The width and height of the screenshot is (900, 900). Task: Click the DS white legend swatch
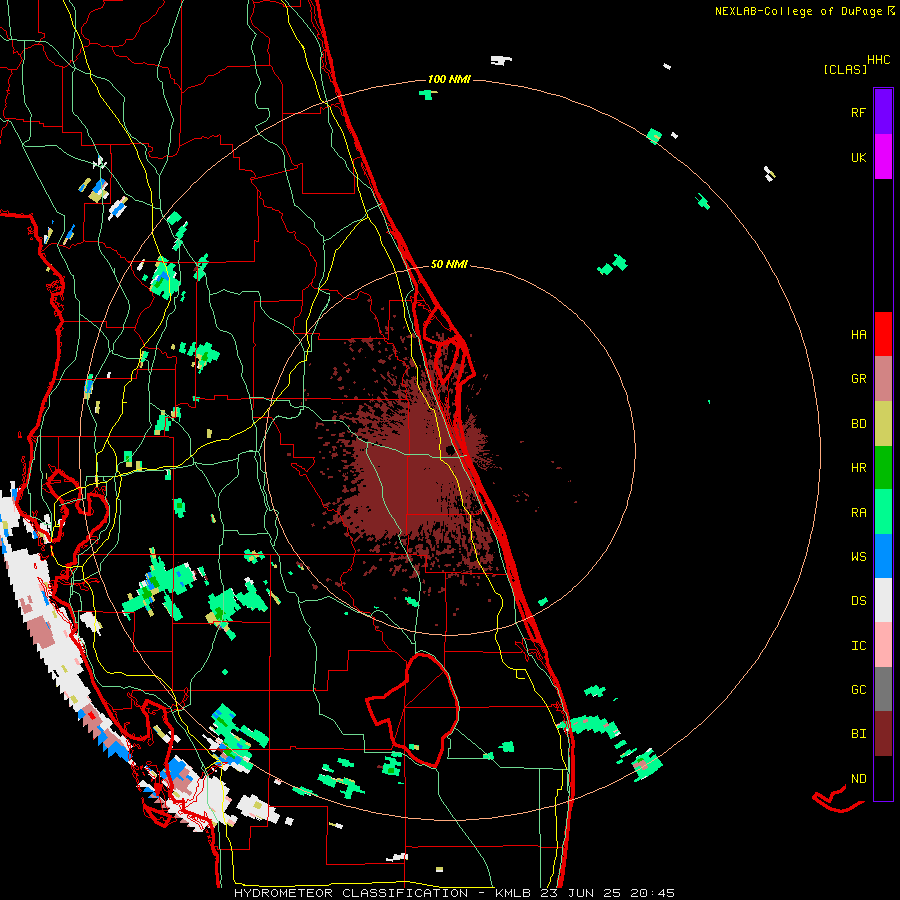(x=883, y=600)
